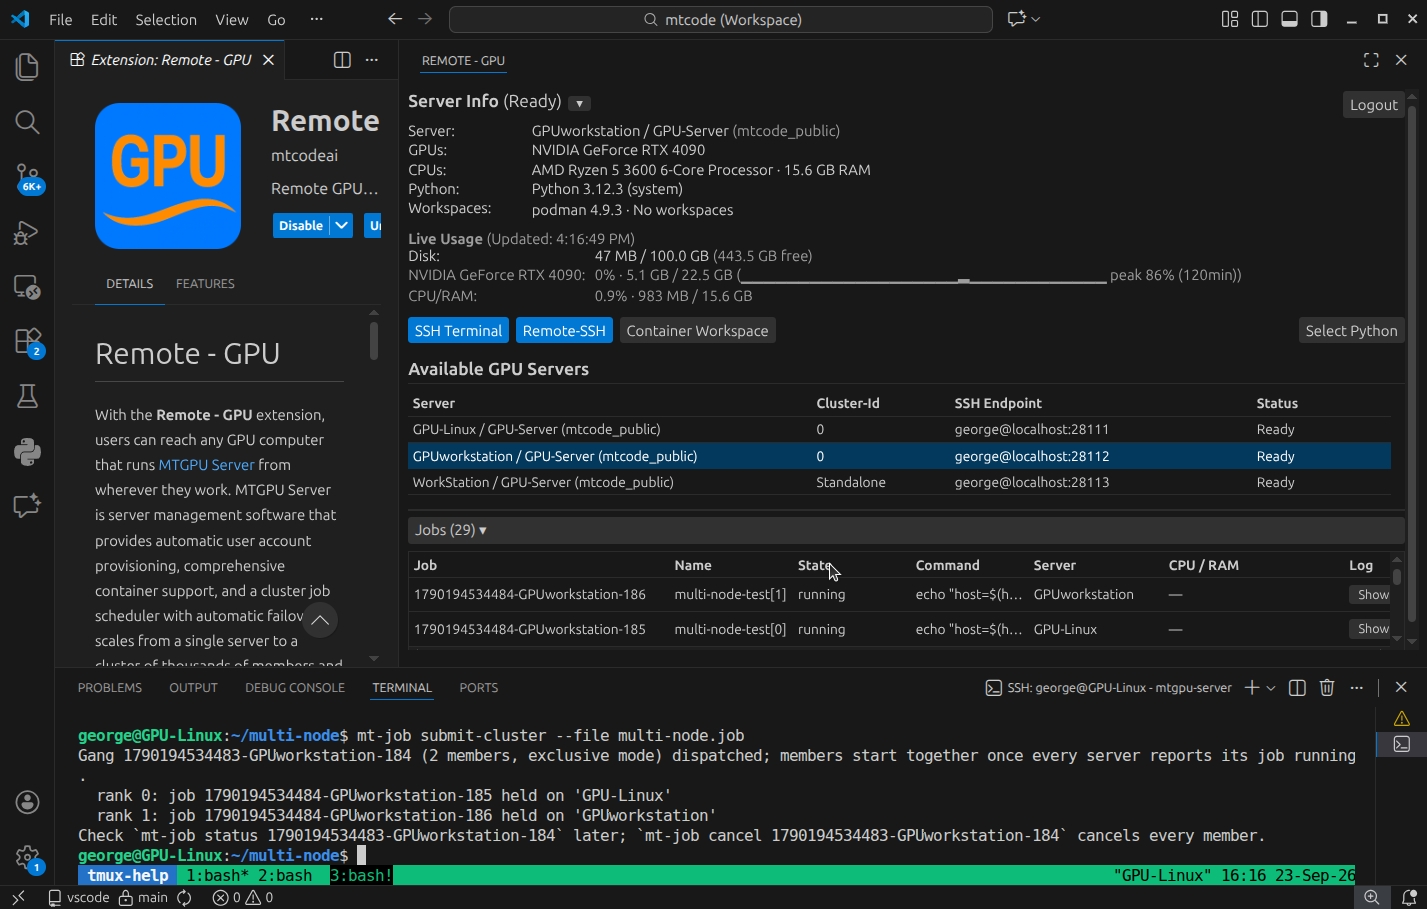
Task: Open the File menu
Action: coord(60,19)
